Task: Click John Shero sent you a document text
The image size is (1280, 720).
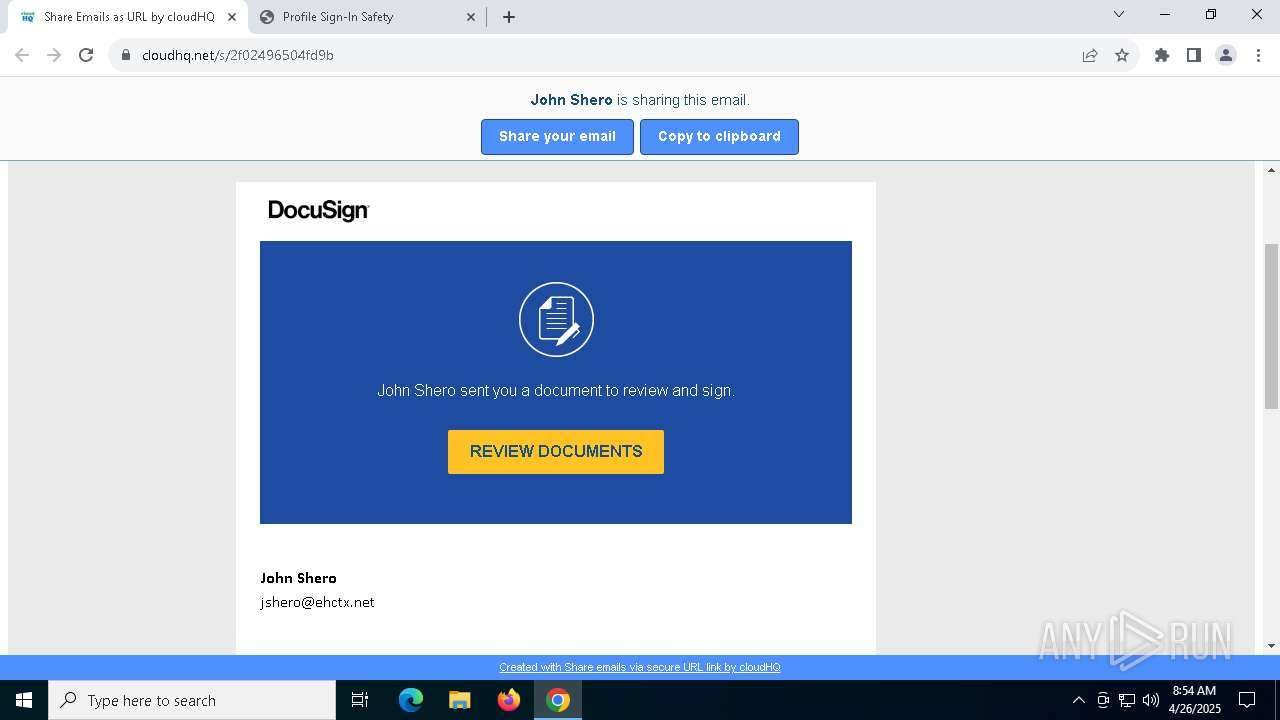Action: [x=556, y=390]
